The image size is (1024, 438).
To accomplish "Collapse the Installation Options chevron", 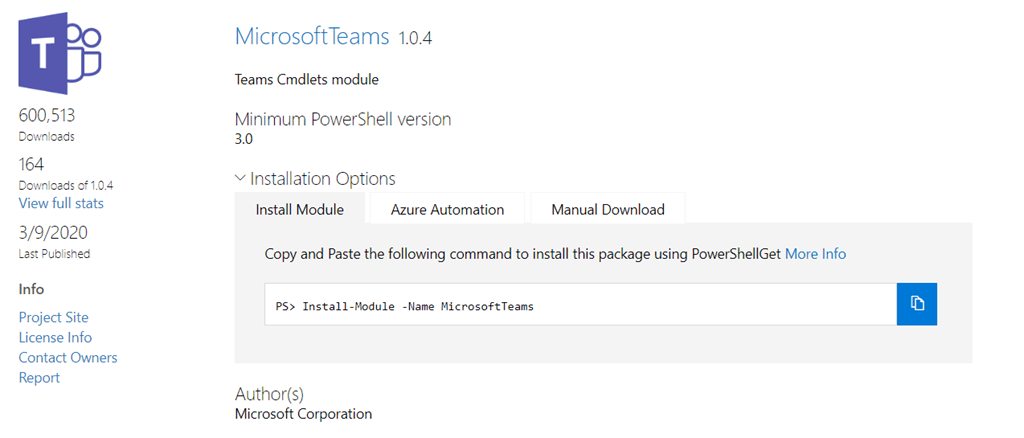I will [x=240, y=178].
